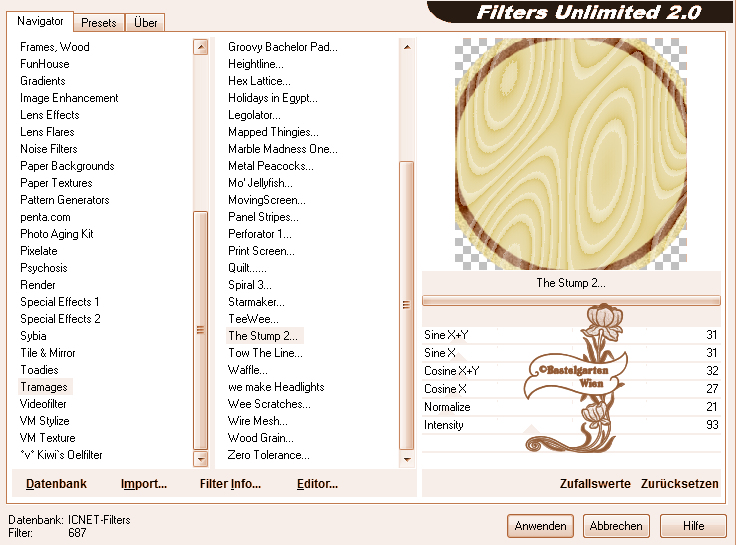This screenshot has width=736, height=545.
Task: Choose The Stump 2... filter
Action: (263, 336)
